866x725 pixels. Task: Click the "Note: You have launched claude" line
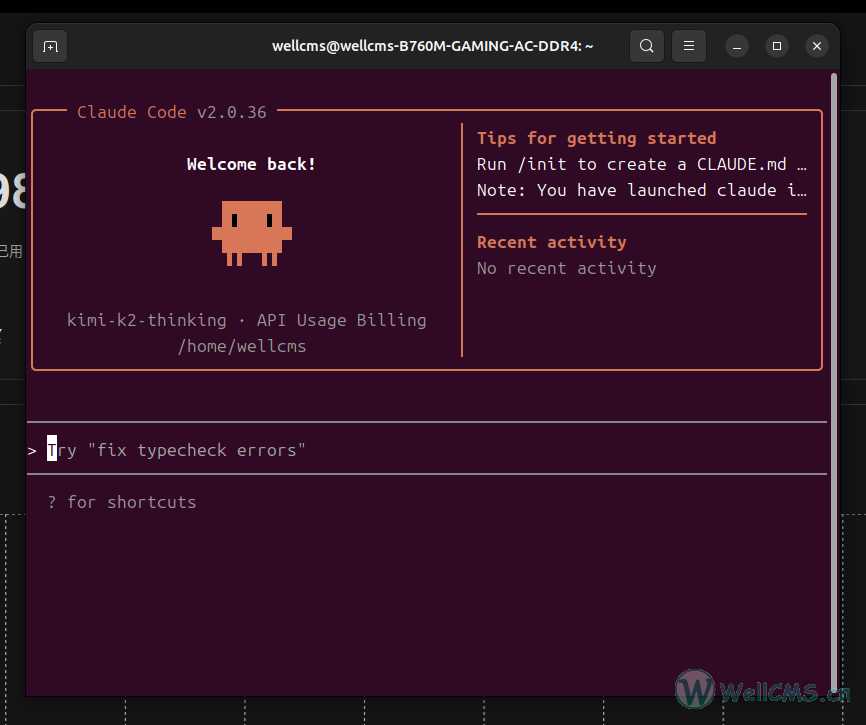[641, 190]
